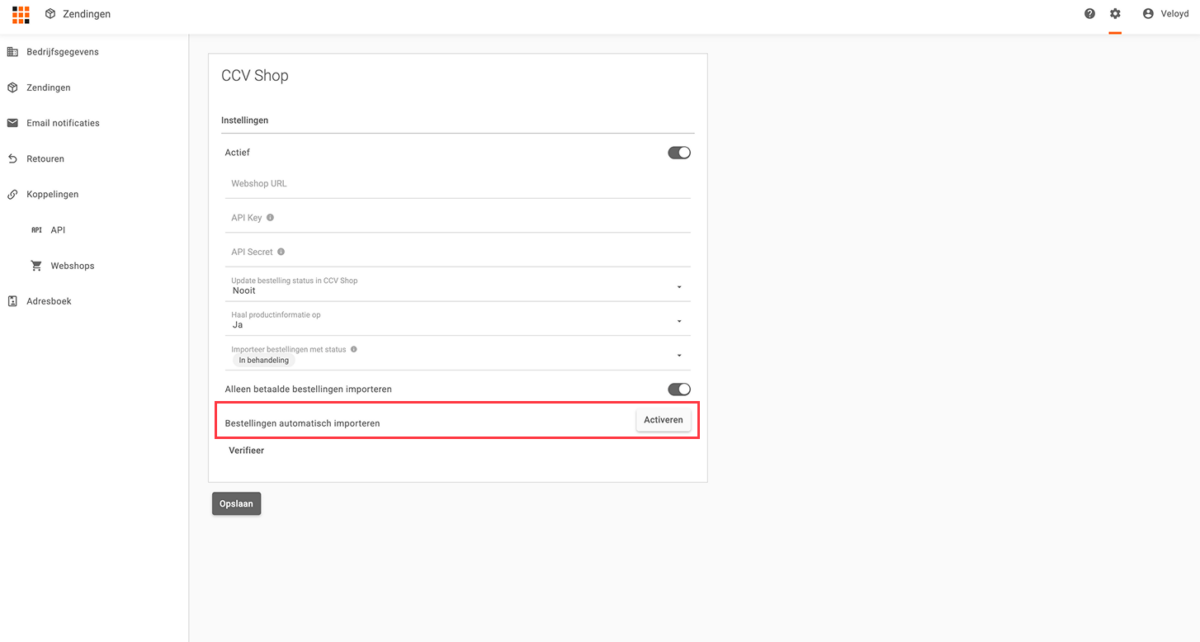Open settings gear icon in header
The image size is (1200, 642).
[1115, 14]
